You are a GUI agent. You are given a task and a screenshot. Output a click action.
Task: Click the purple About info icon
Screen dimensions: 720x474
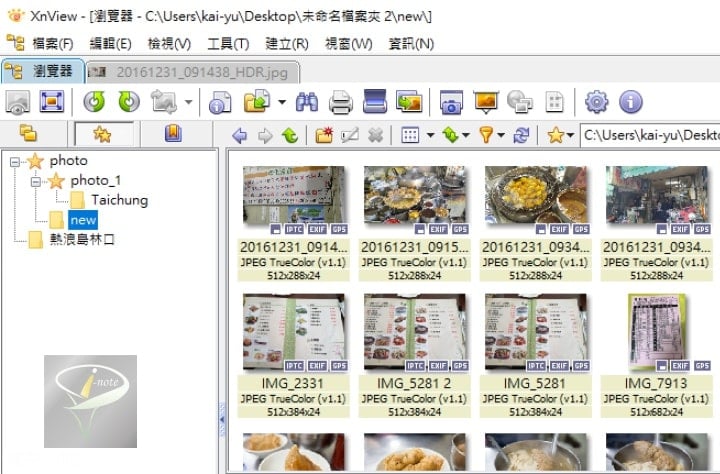coord(630,102)
